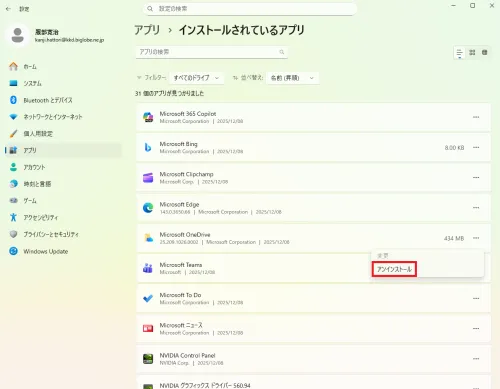This screenshot has width=500, height=389.
Task: Click the magnifier icon in settings search
Action: (150, 9)
